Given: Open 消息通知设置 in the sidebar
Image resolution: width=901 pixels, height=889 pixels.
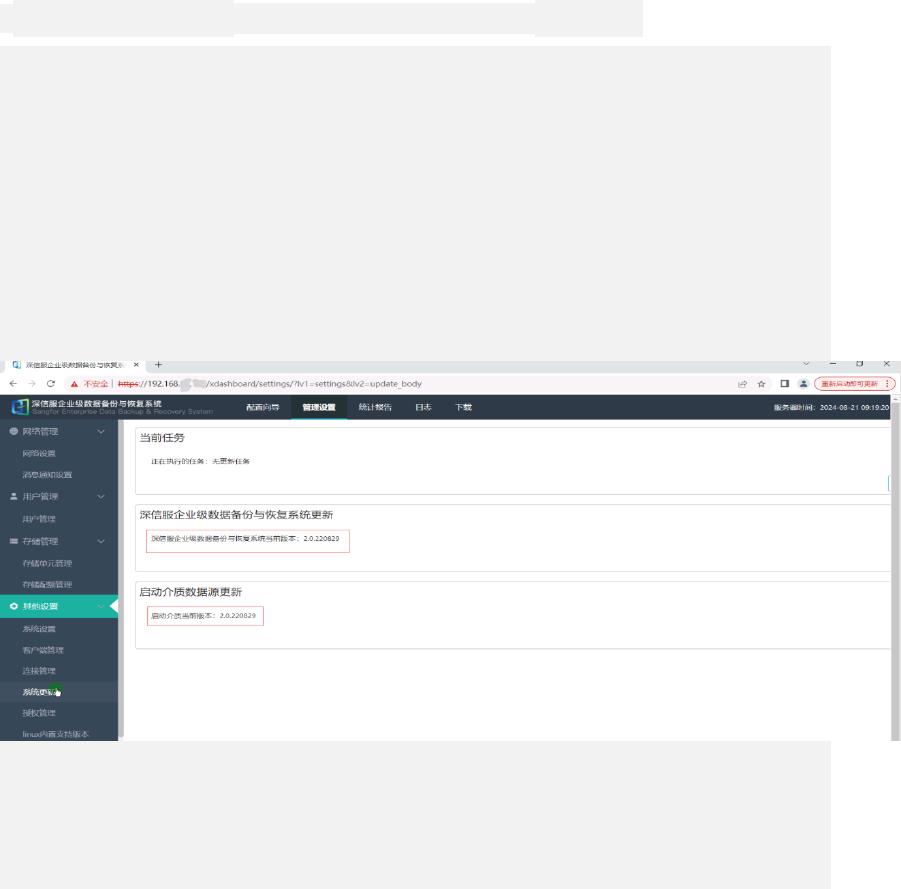Looking at the screenshot, I should point(47,475).
